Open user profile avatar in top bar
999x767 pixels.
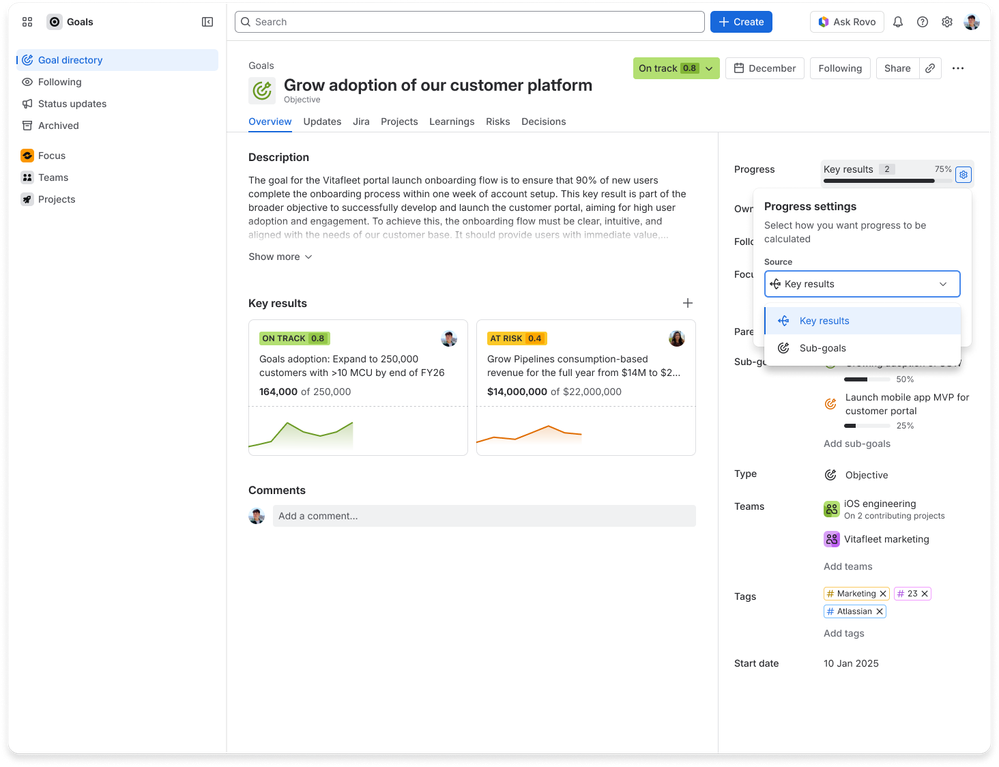point(971,22)
